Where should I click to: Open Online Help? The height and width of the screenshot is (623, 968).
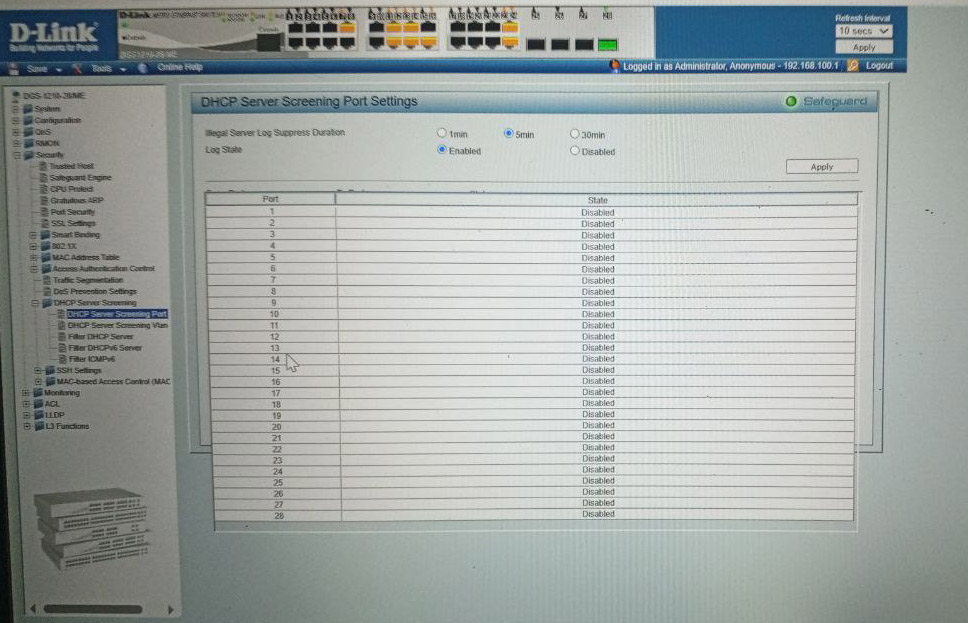(180, 67)
